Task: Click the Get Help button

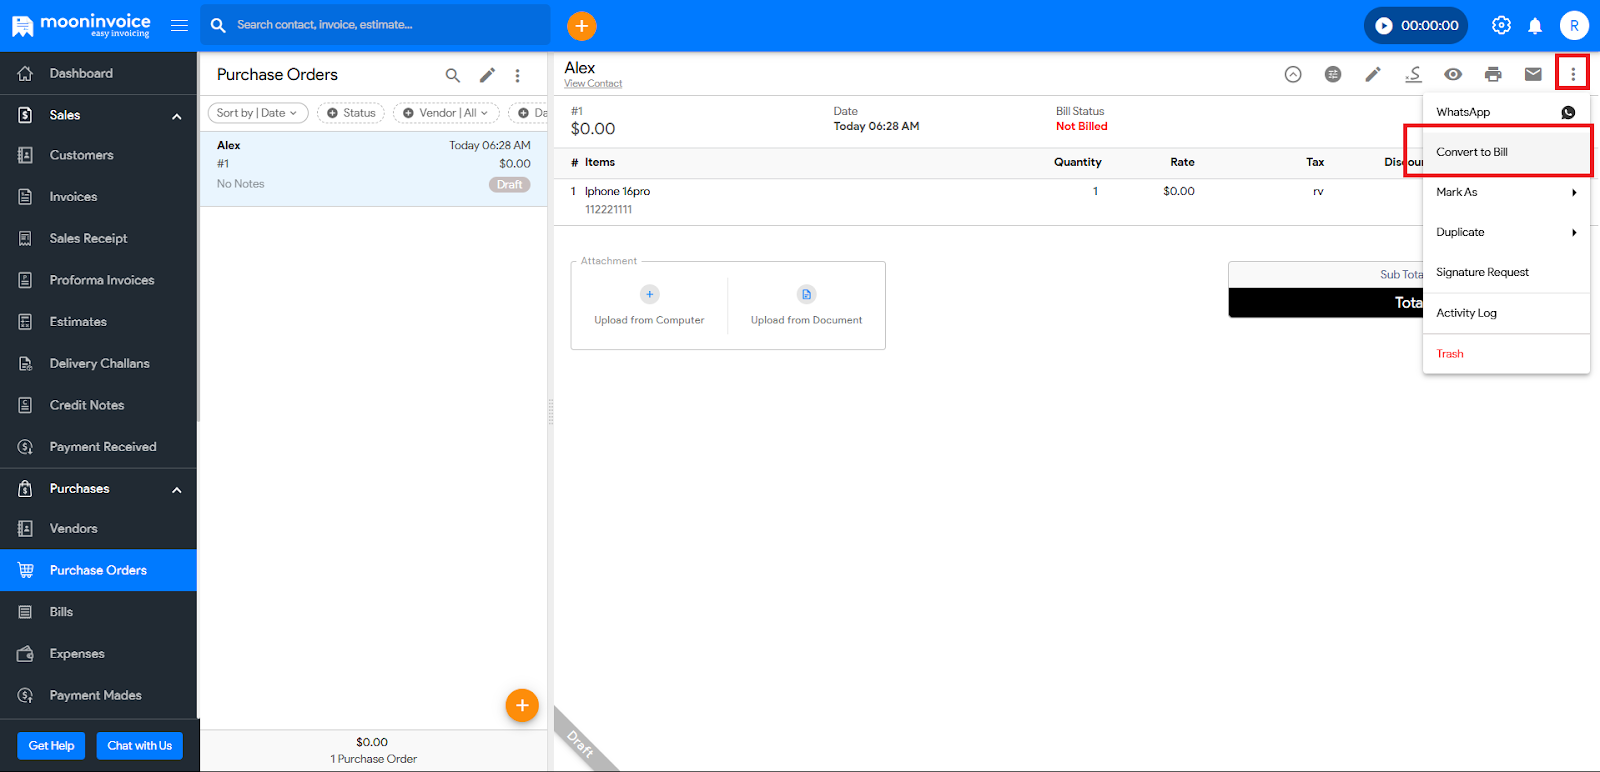Action: click(x=51, y=746)
